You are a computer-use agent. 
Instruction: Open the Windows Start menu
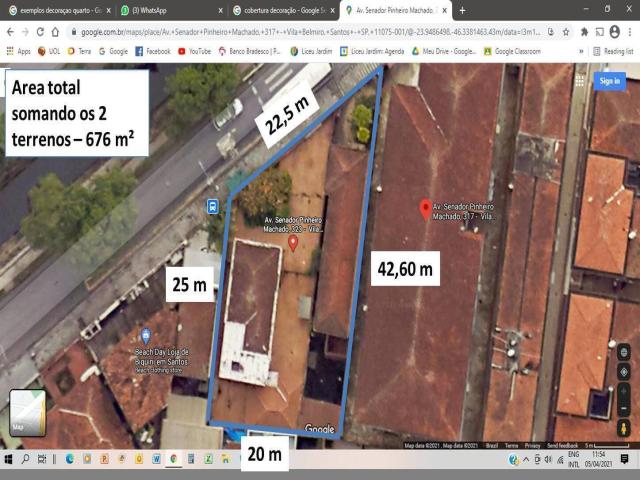(x=9, y=459)
